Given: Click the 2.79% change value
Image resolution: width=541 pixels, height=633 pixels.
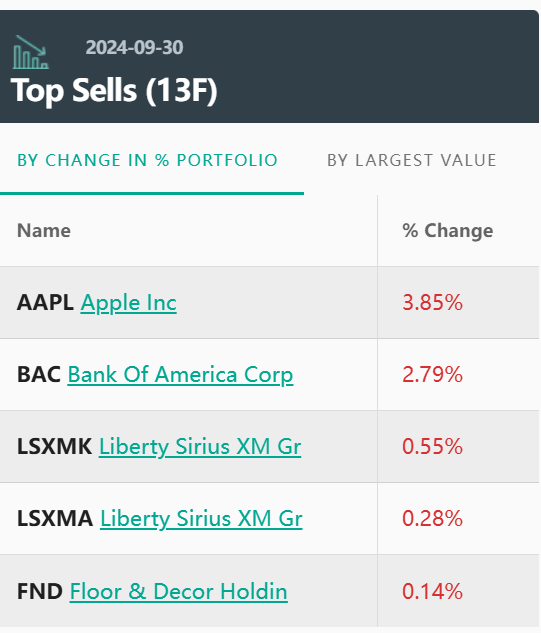Looking at the screenshot, I should tap(432, 375).
